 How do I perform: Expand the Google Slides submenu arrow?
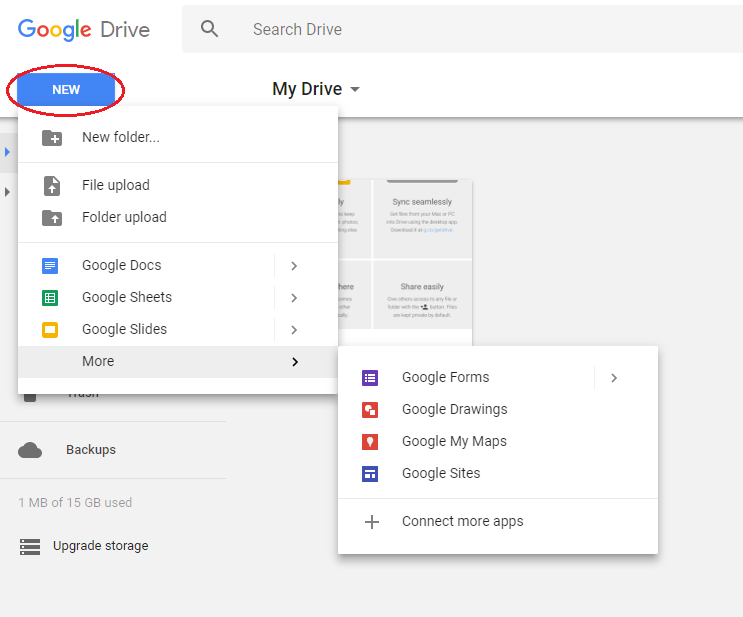tap(294, 330)
